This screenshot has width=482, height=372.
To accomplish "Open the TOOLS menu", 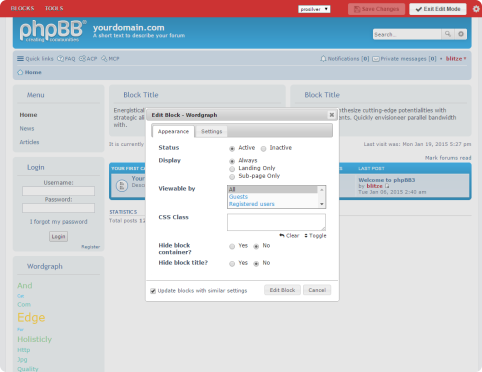I will (x=54, y=8).
